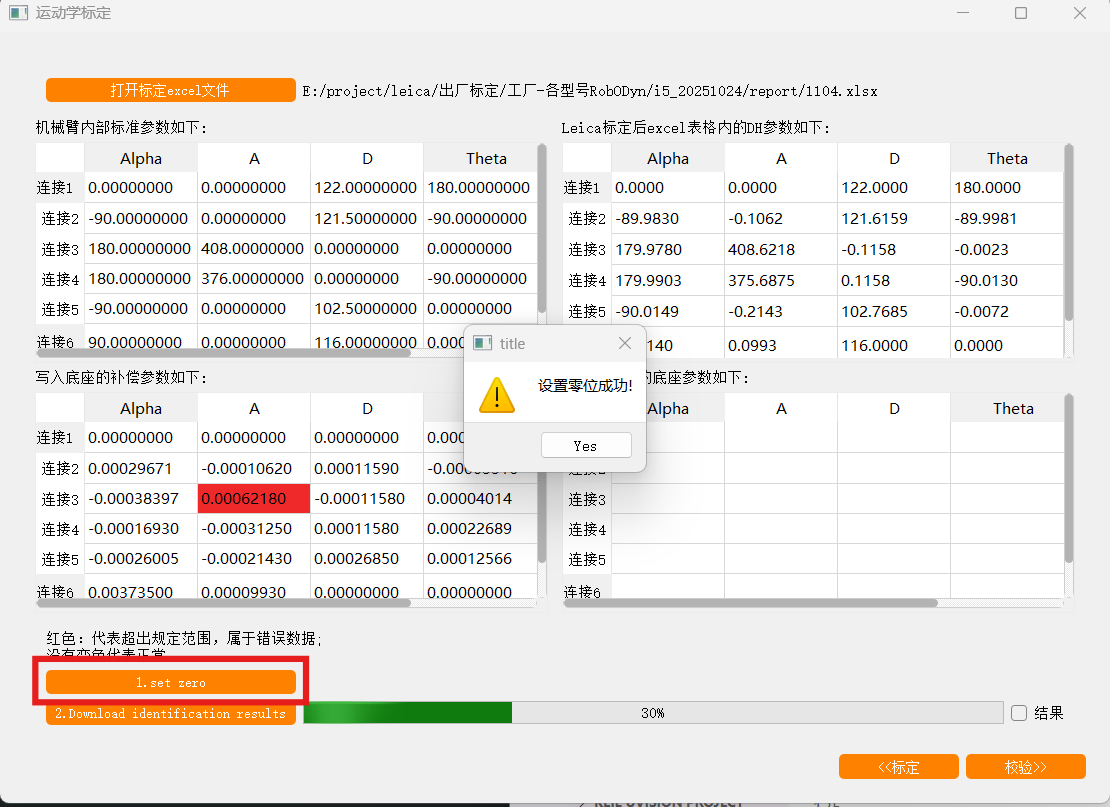Screen dimensions: 1110x807
Task: Select row header 连接3 in compensation table
Action: pos(59,499)
